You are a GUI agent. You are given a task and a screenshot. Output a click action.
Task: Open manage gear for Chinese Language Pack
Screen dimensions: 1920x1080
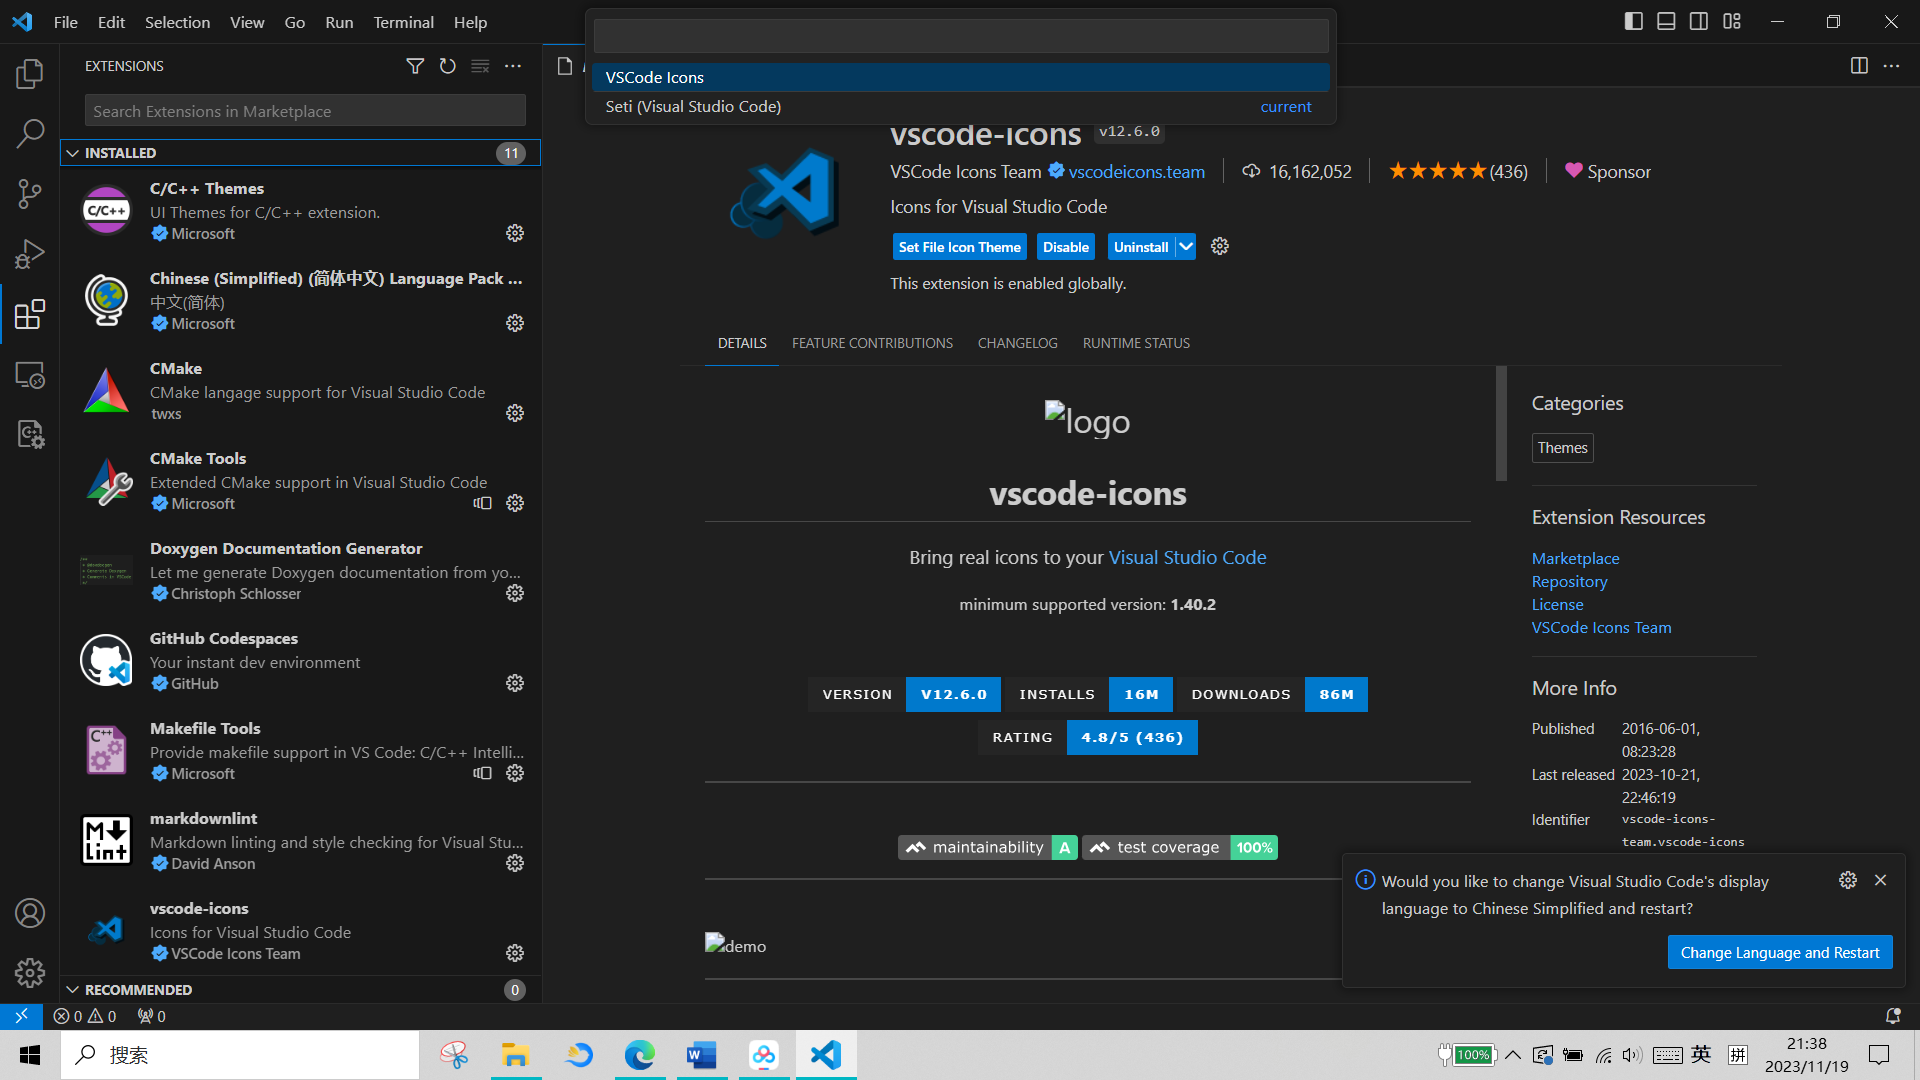[x=515, y=323]
